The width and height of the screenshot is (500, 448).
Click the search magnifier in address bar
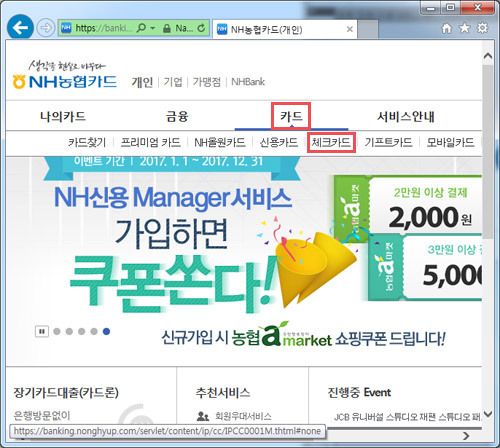(x=141, y=28)
